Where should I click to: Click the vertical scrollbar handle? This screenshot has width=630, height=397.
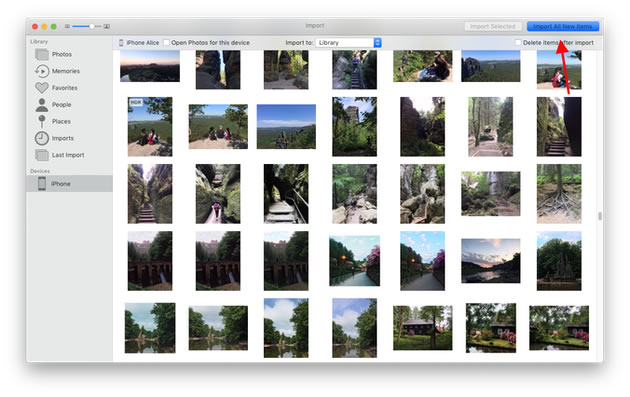tap(599, 216)
